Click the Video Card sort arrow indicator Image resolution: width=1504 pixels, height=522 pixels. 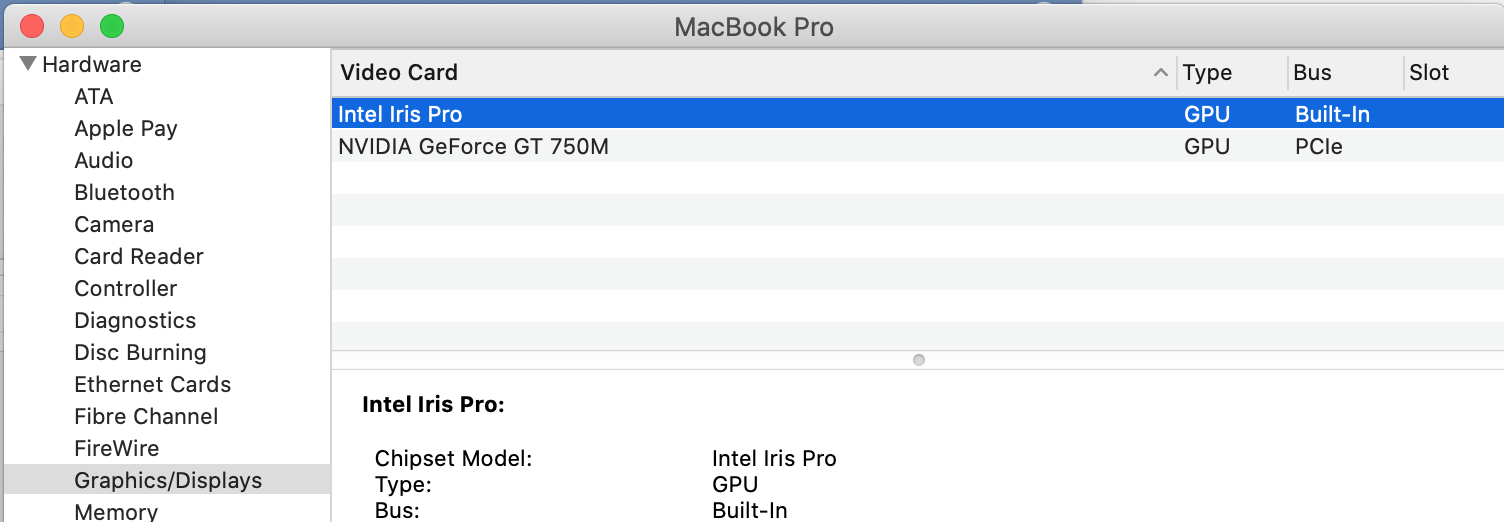click(1160, 73)
